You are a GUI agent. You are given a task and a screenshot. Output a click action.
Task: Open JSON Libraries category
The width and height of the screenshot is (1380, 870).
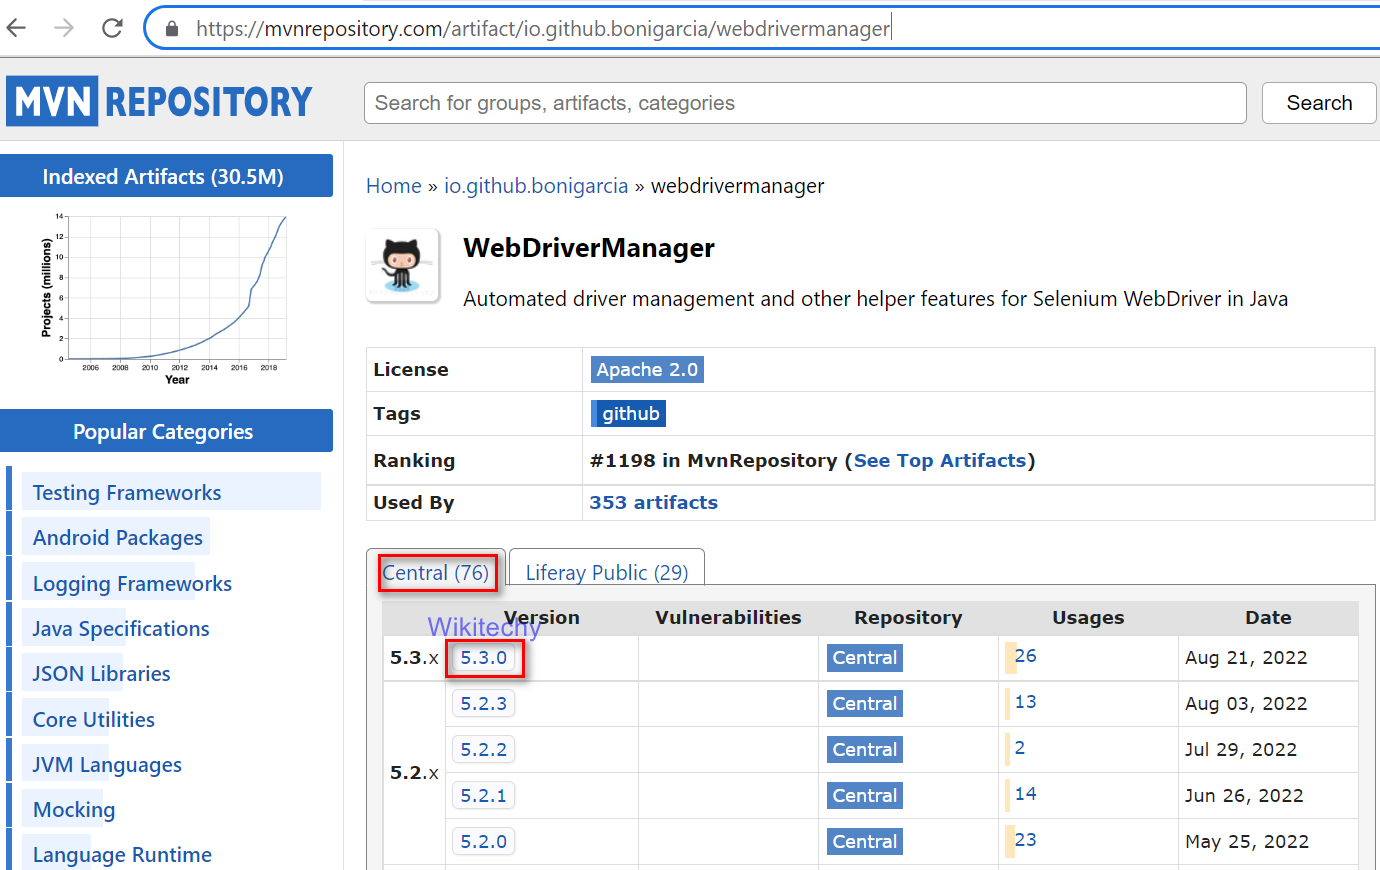click(101, 674)
